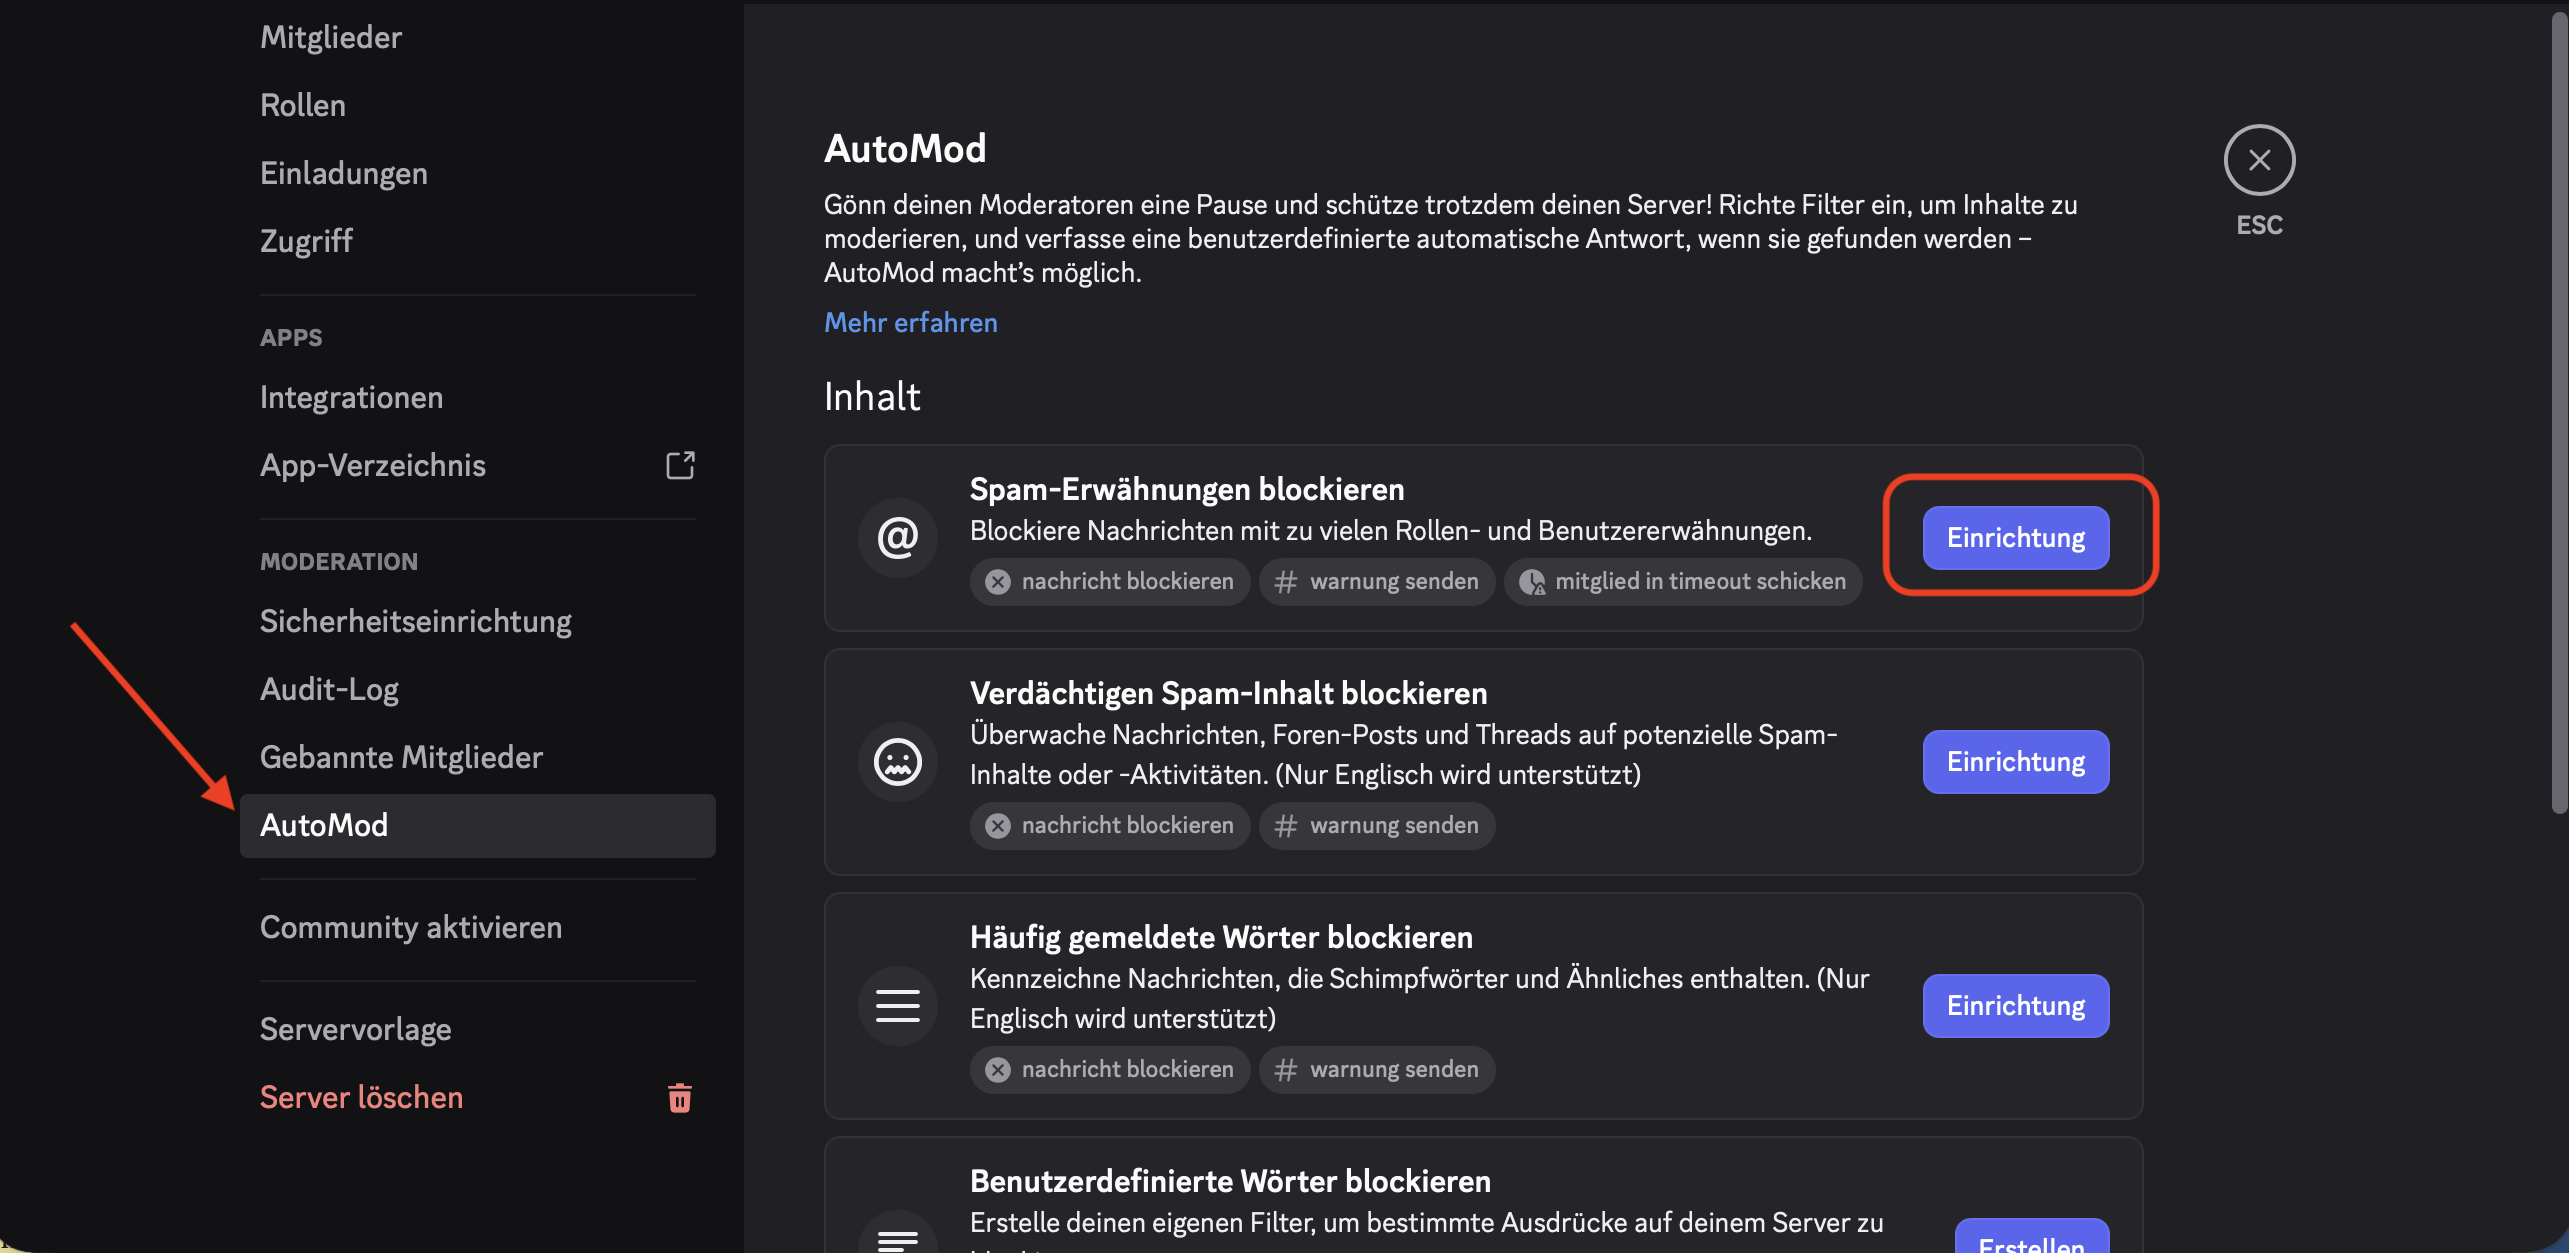Close settings with the ESC circle icon
The height and width of the screenshot is (1253, 2569).
click(x=2258, y=160)
